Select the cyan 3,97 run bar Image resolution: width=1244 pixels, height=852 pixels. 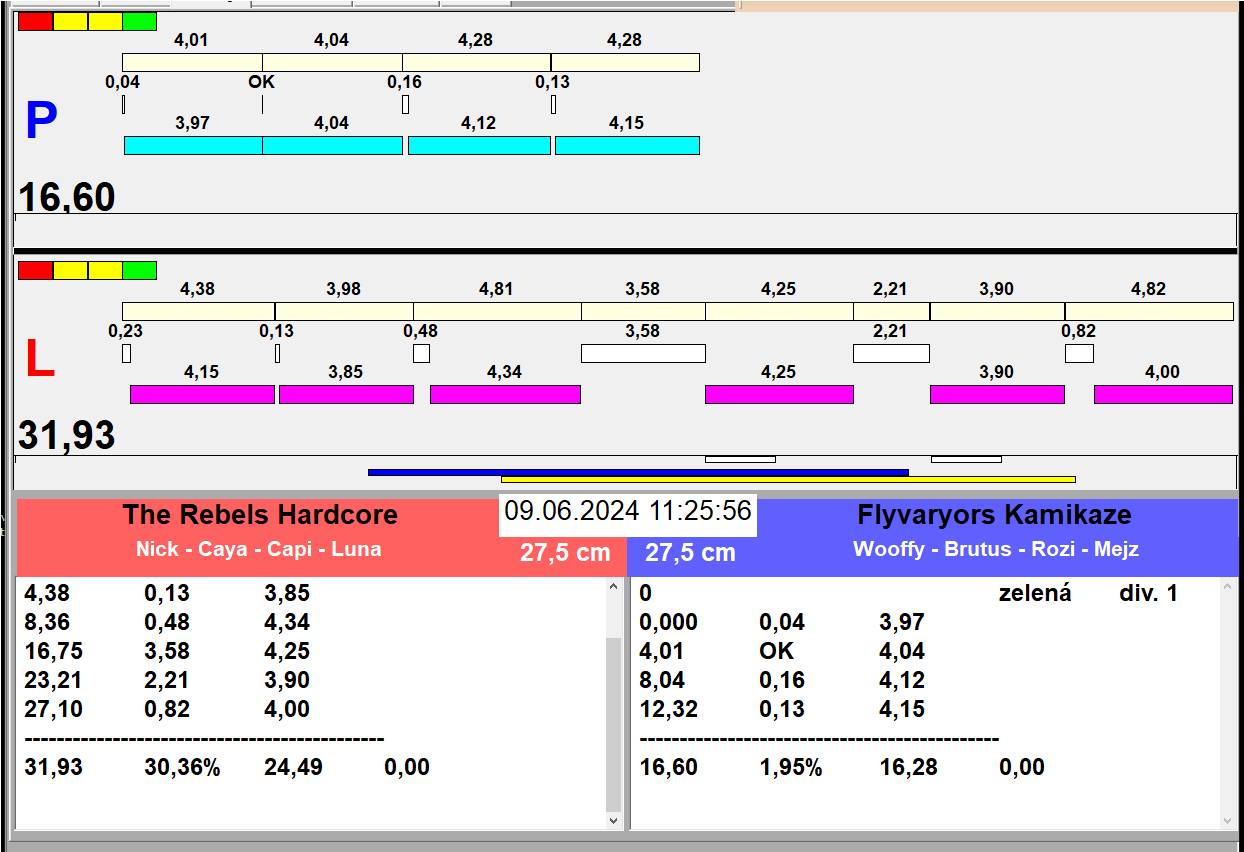pyautogui.click(x=193, y=145)
